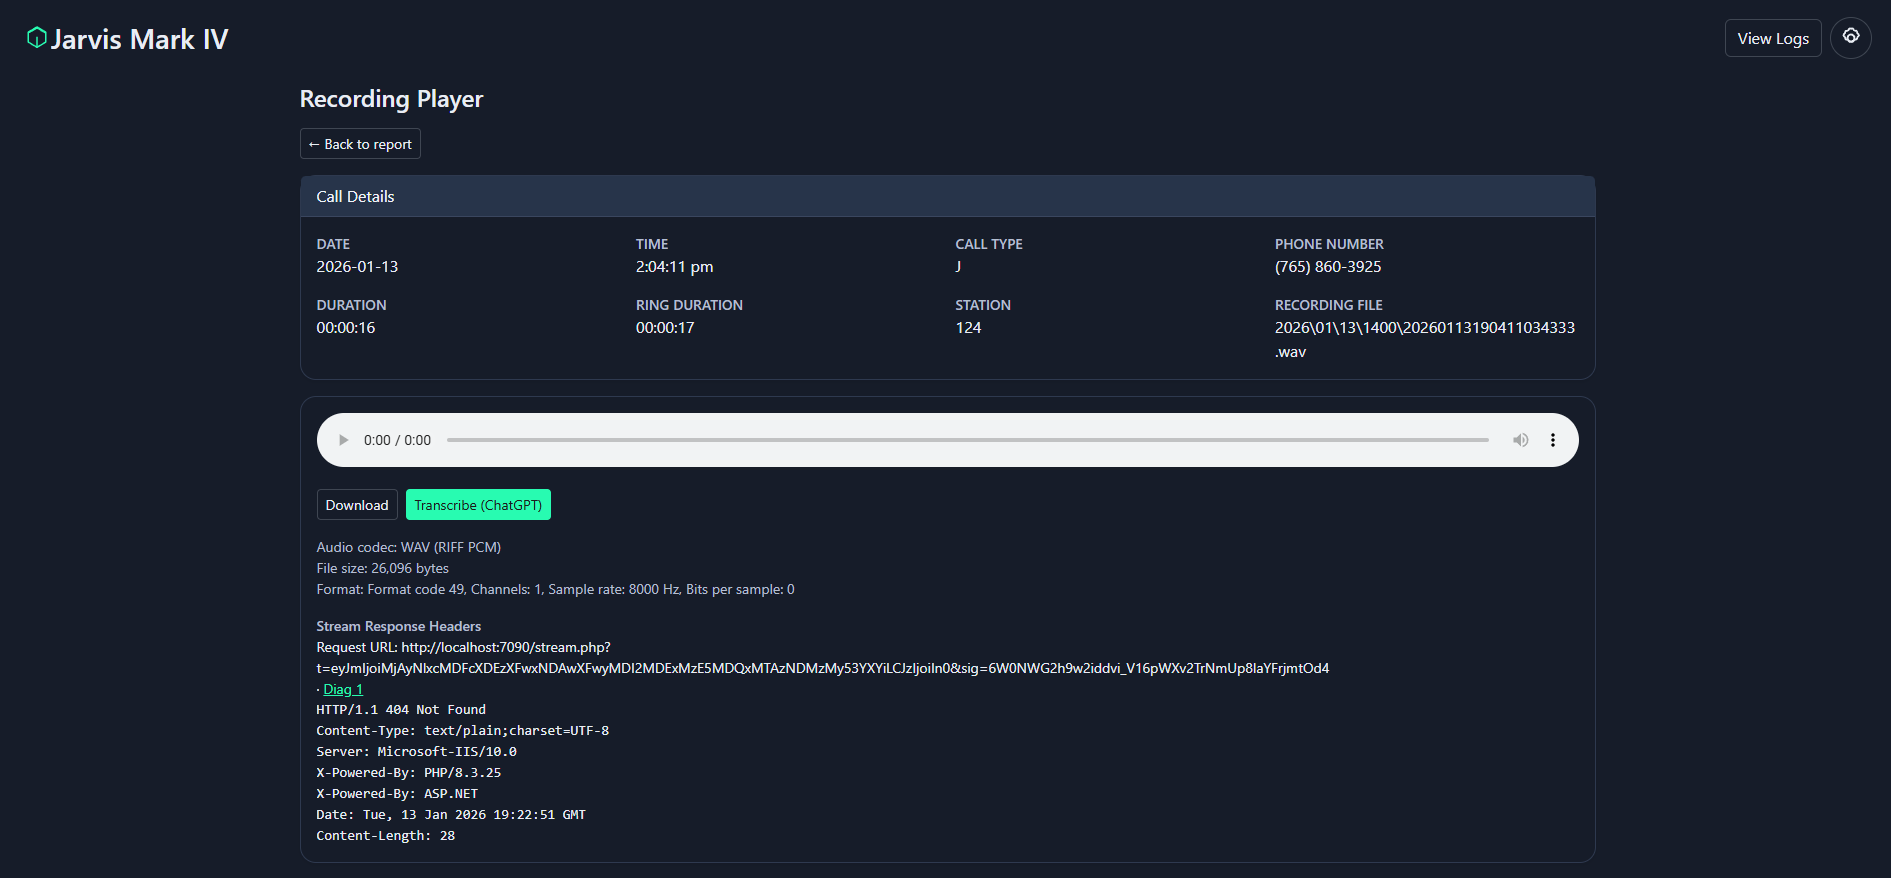Mute the audio player volume
Viewport: 1891px width, 878px height.
(1520, 440)
